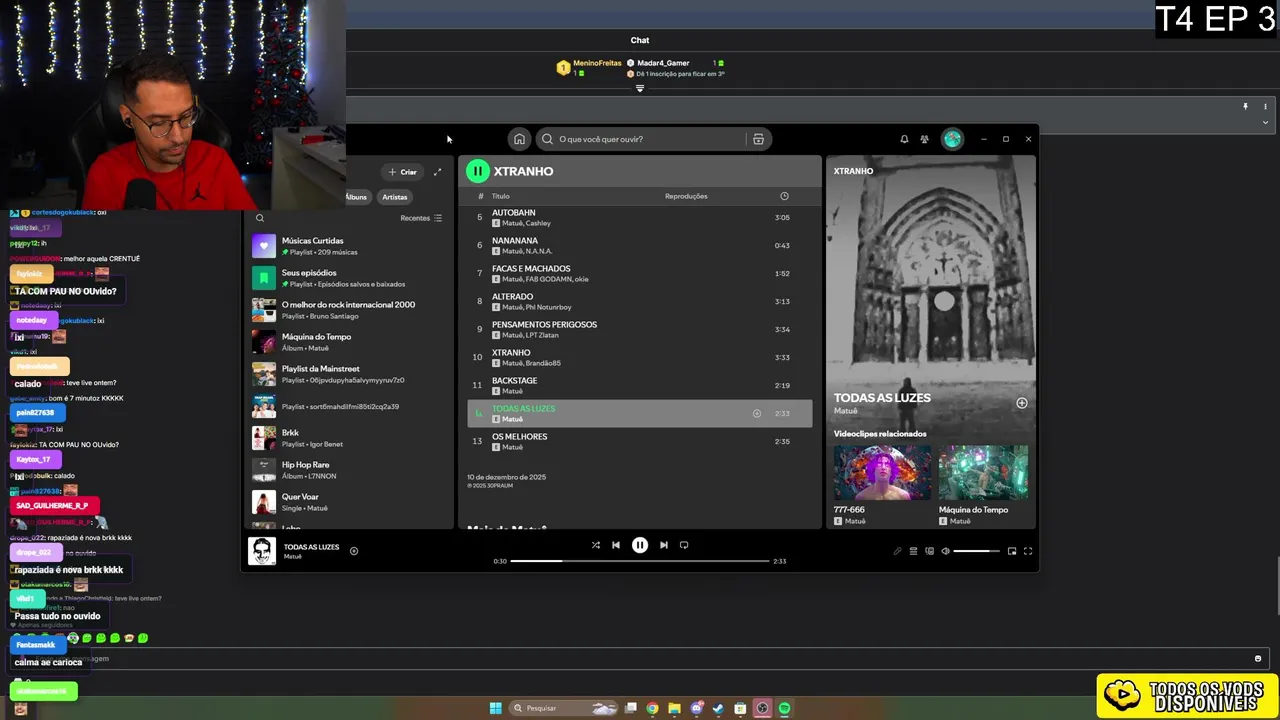Open OBS Studio from the taskbar

762,708
